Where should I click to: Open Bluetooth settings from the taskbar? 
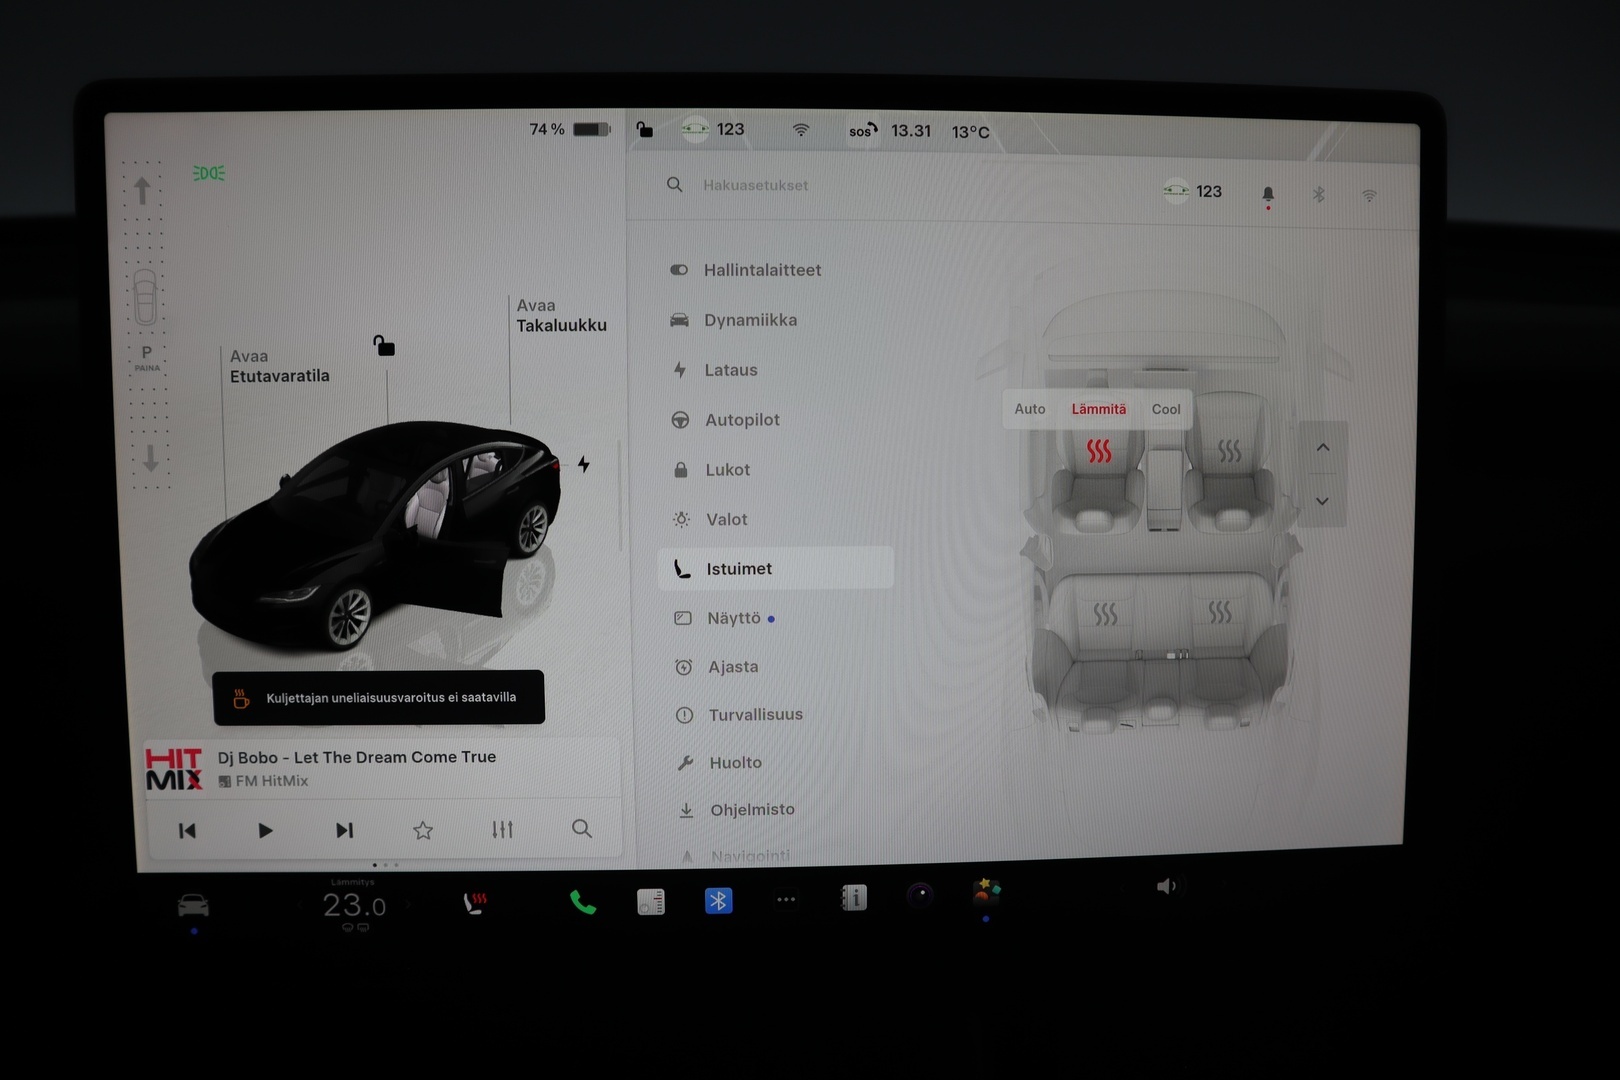(719, 902)
